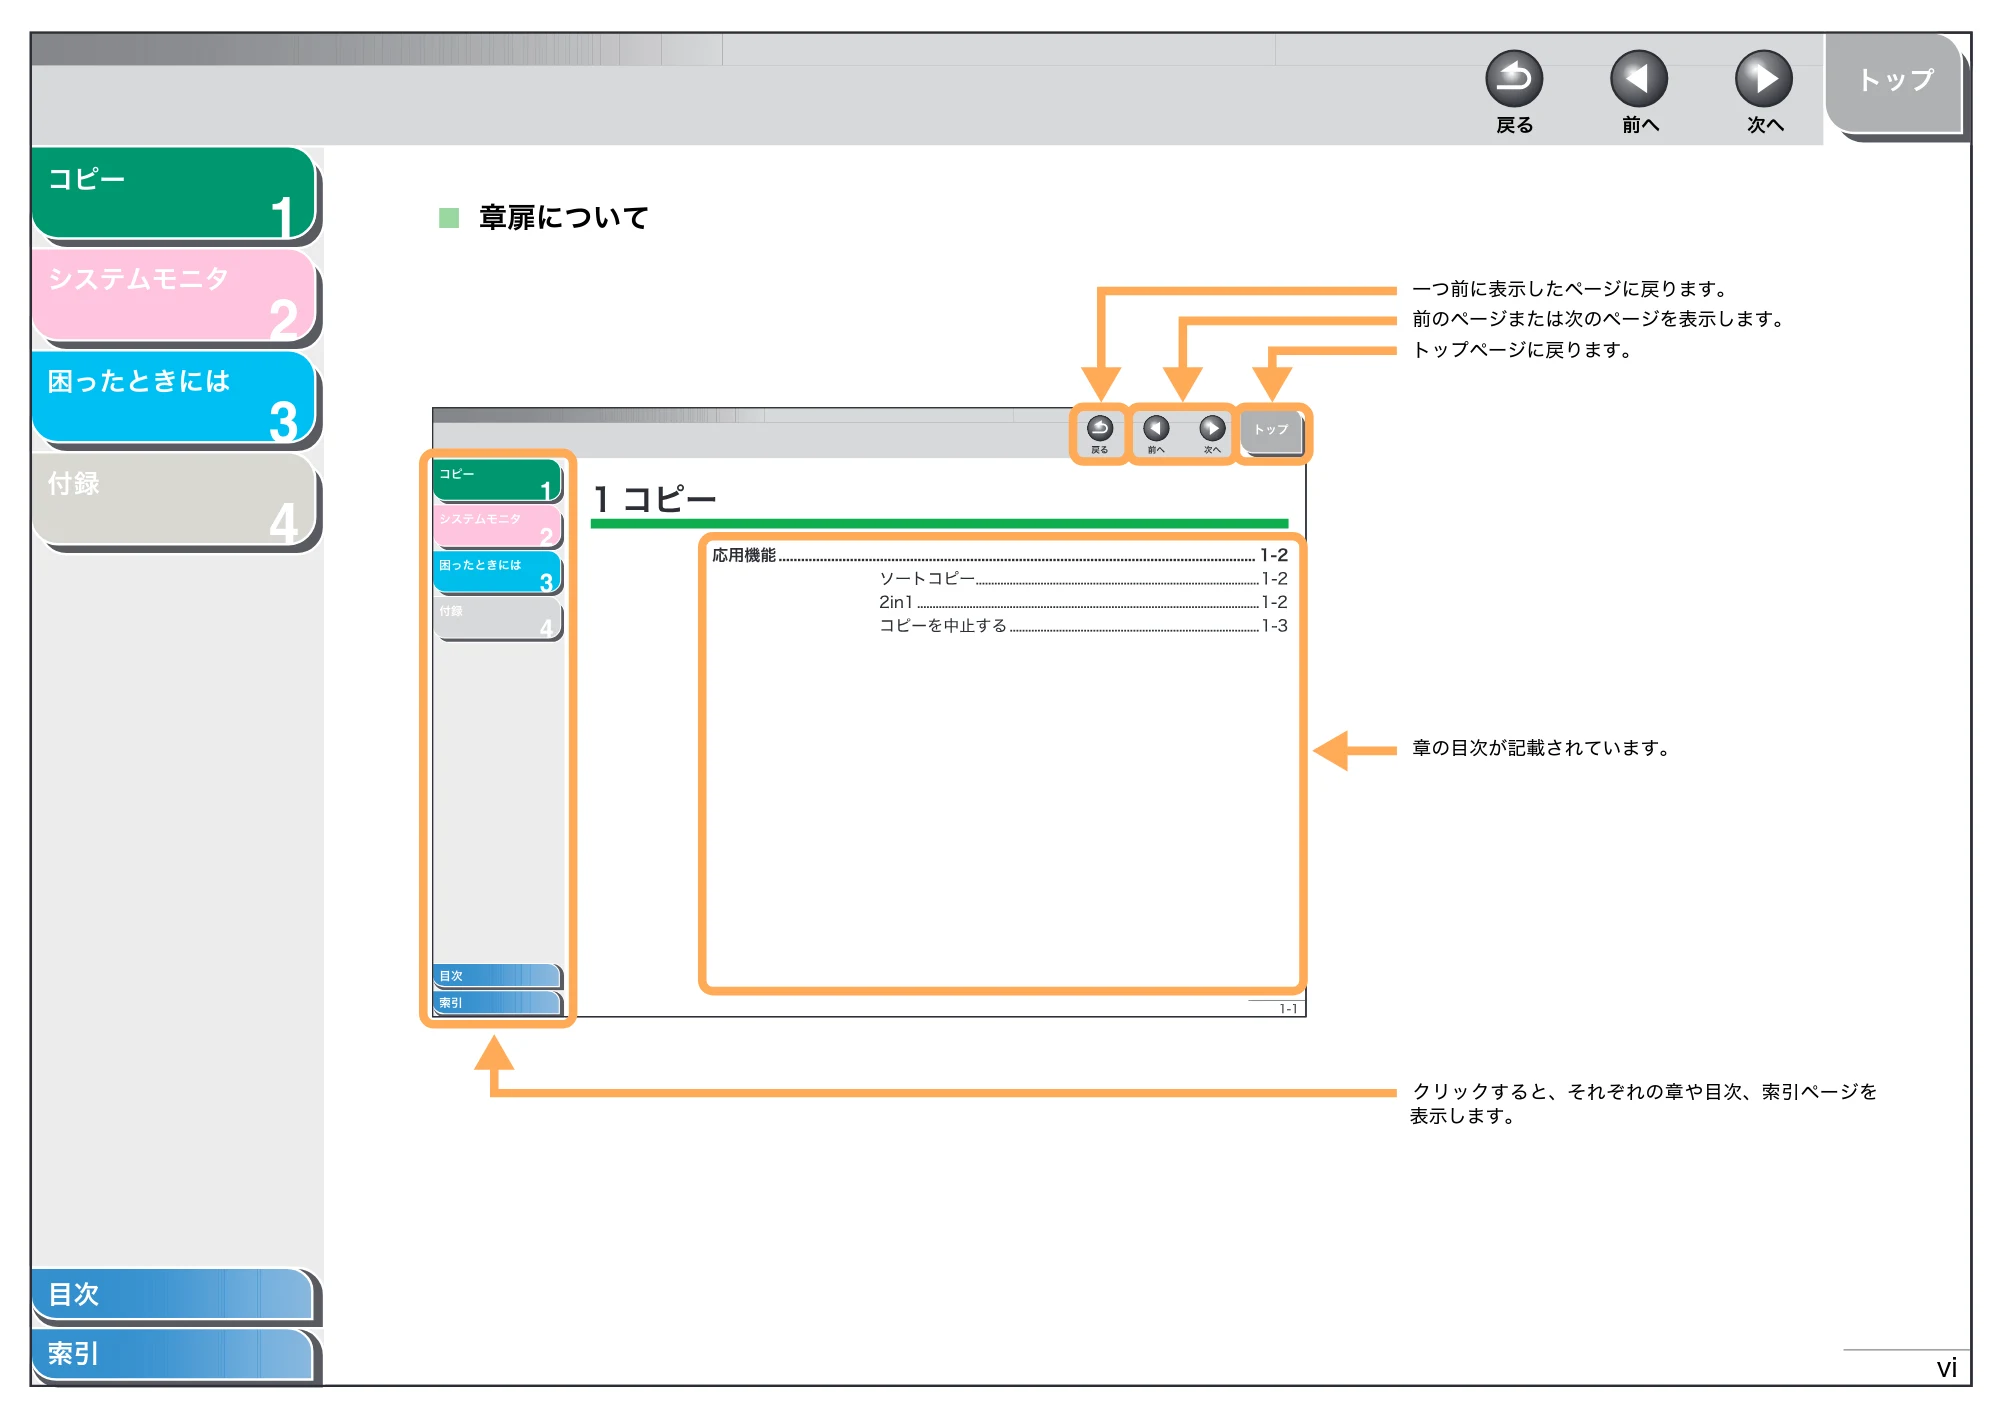
Task: Click the 1 コピー chapter title in the illustration
Action: (655, 499)
